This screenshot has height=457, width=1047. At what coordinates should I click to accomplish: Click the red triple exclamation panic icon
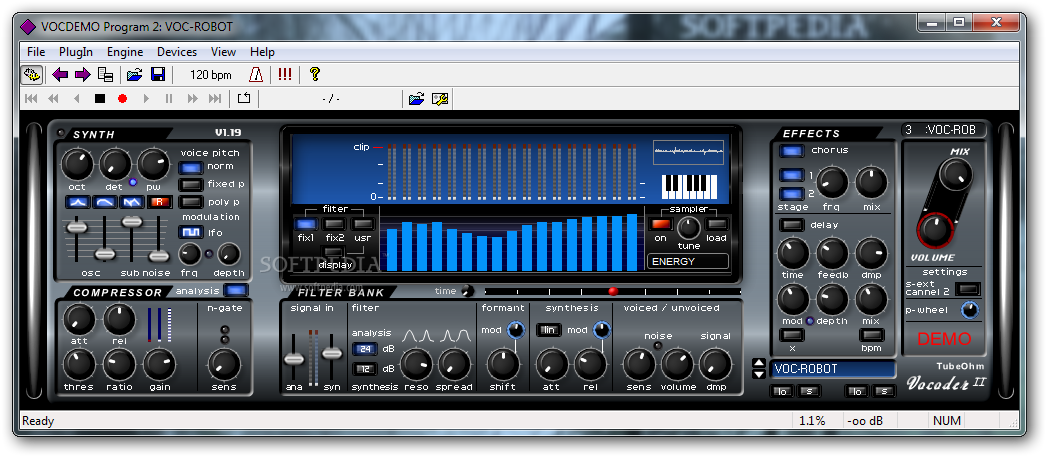[x=285, y=74]
